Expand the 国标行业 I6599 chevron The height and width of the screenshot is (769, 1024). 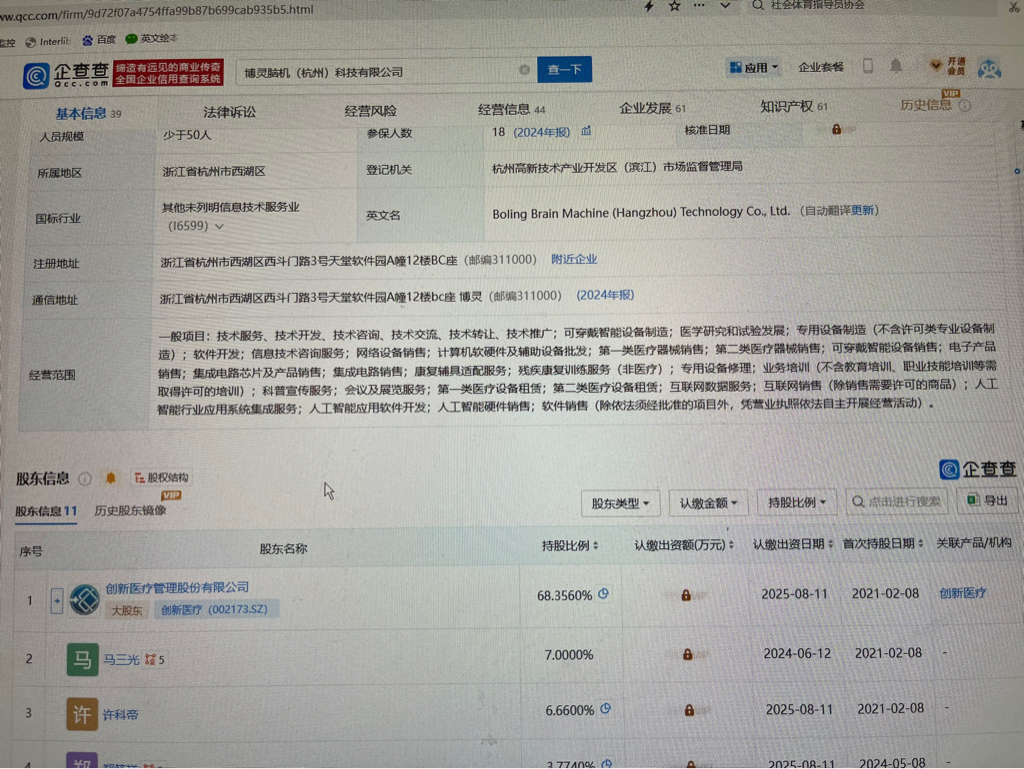tap(219, 227)
